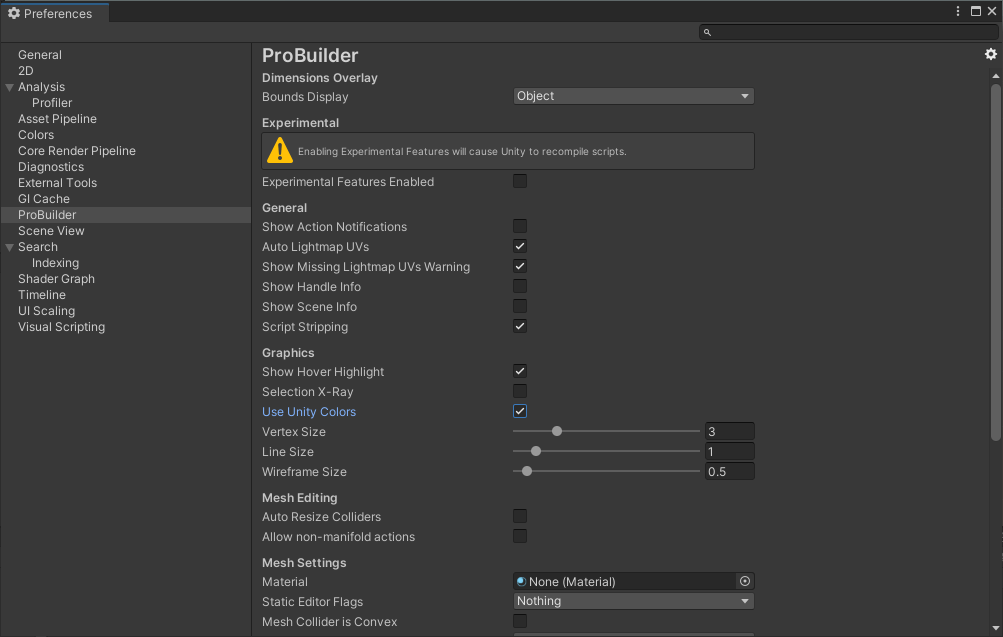Collapse the Search tree arrow

pyautogui.click(x=10, y=247)
